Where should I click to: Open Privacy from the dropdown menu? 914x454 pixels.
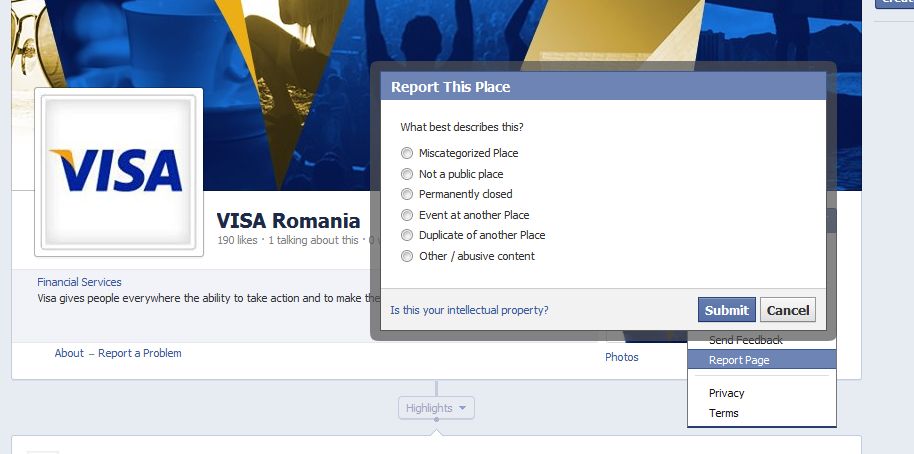coord(726,393)
